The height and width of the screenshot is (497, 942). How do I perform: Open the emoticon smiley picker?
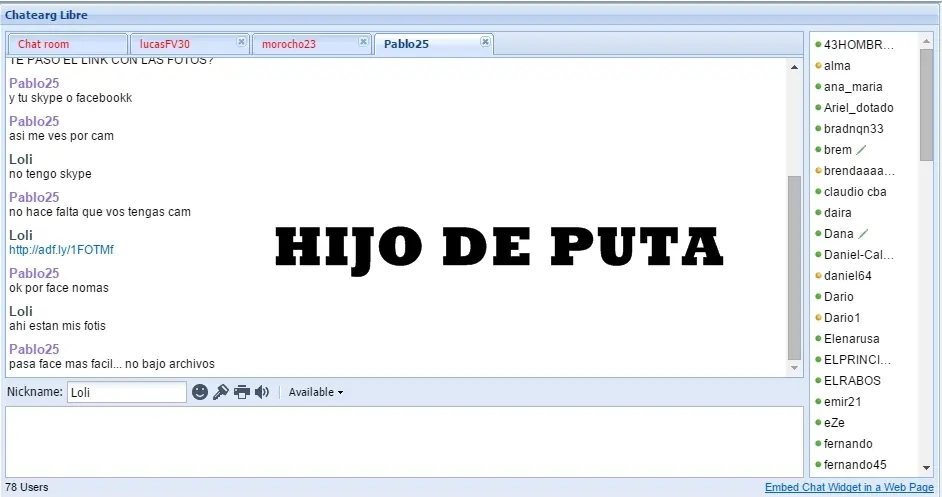tap(200, 392)
